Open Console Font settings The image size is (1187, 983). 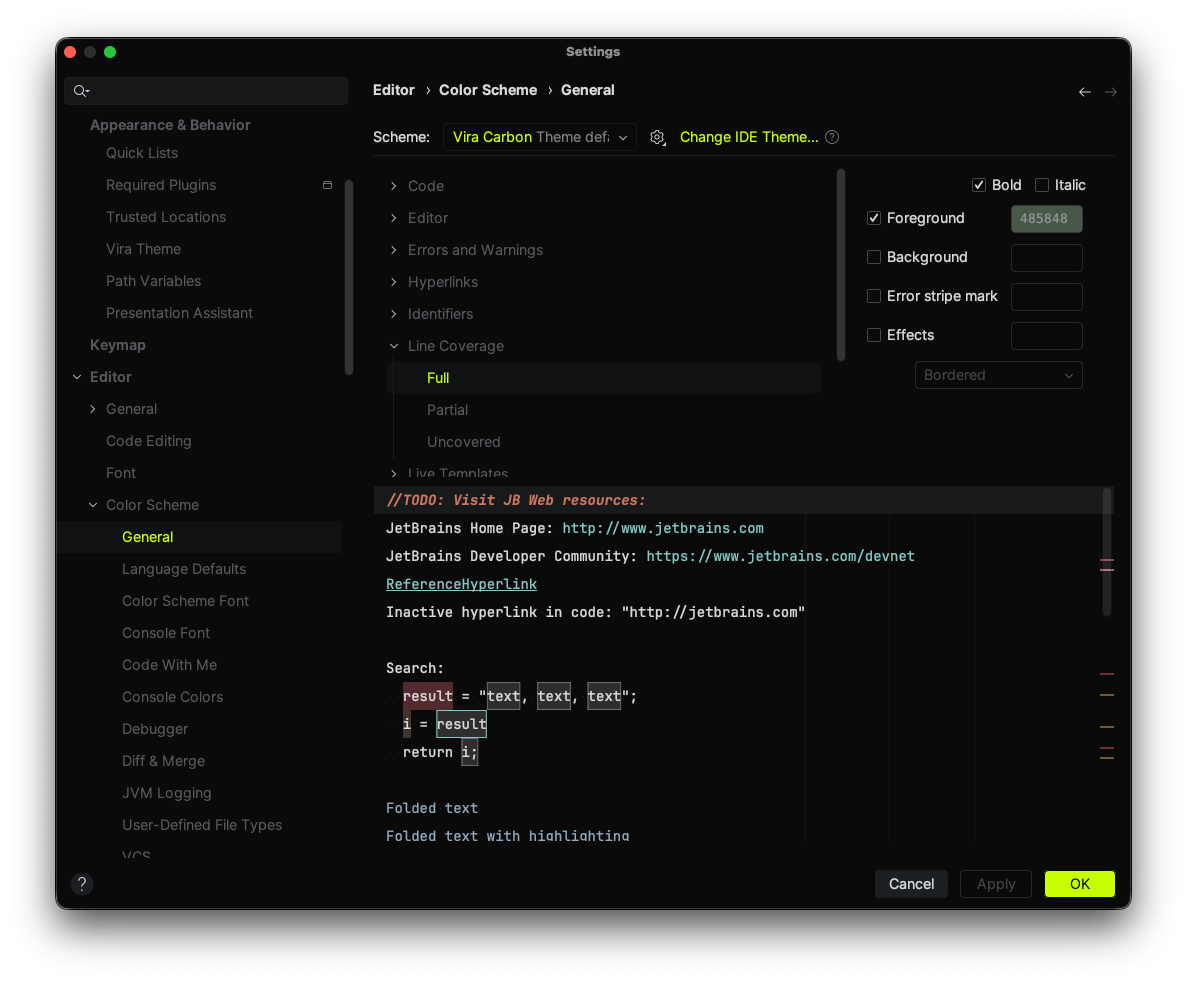pos(166,633)
